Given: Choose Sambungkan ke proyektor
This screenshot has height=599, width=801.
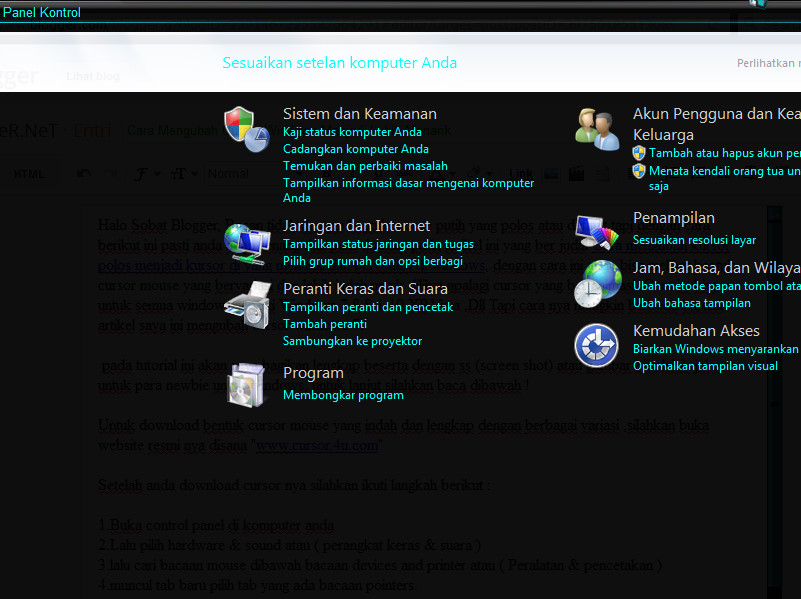Looking at the screenshot, I should tap(352, 341).
